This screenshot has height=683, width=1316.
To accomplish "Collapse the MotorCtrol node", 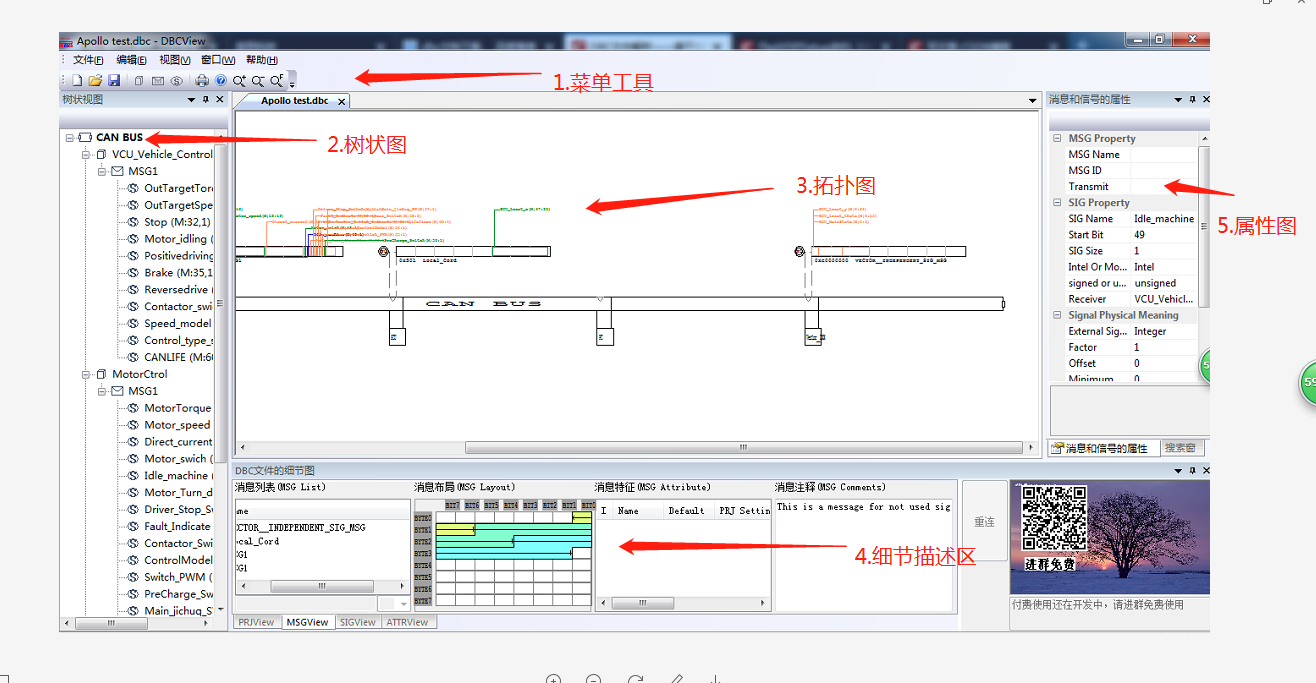I will pyautogui.click(x=86, y=374).
